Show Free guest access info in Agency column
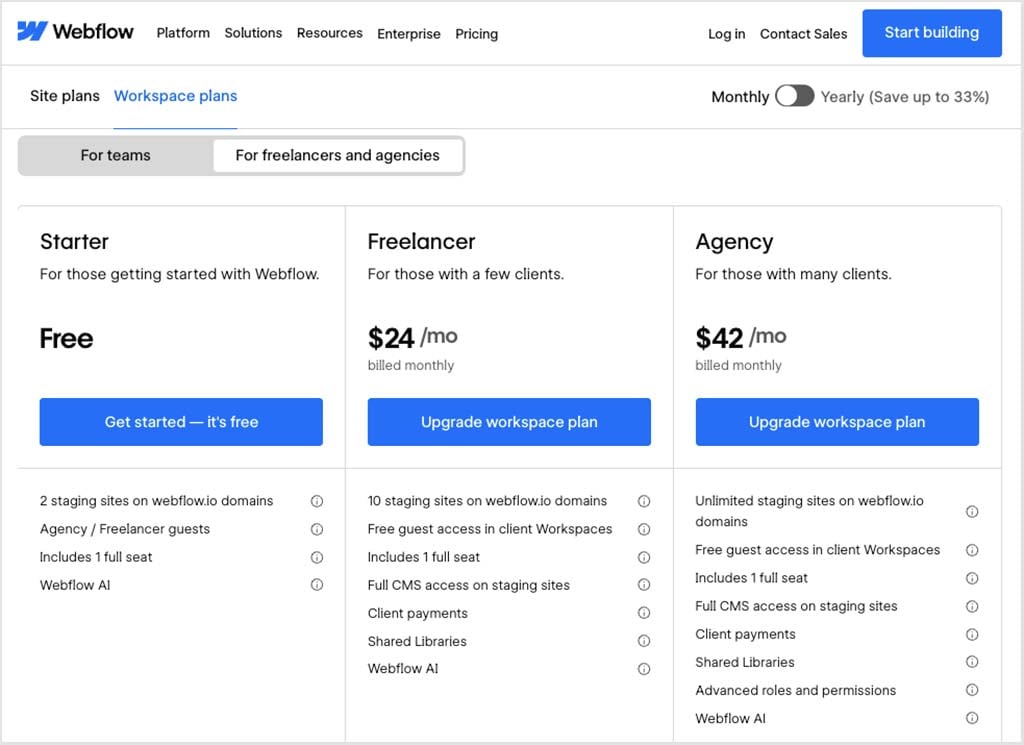Image resolution: width=1024 pixels, height=745 pixels. pos(972,550)
